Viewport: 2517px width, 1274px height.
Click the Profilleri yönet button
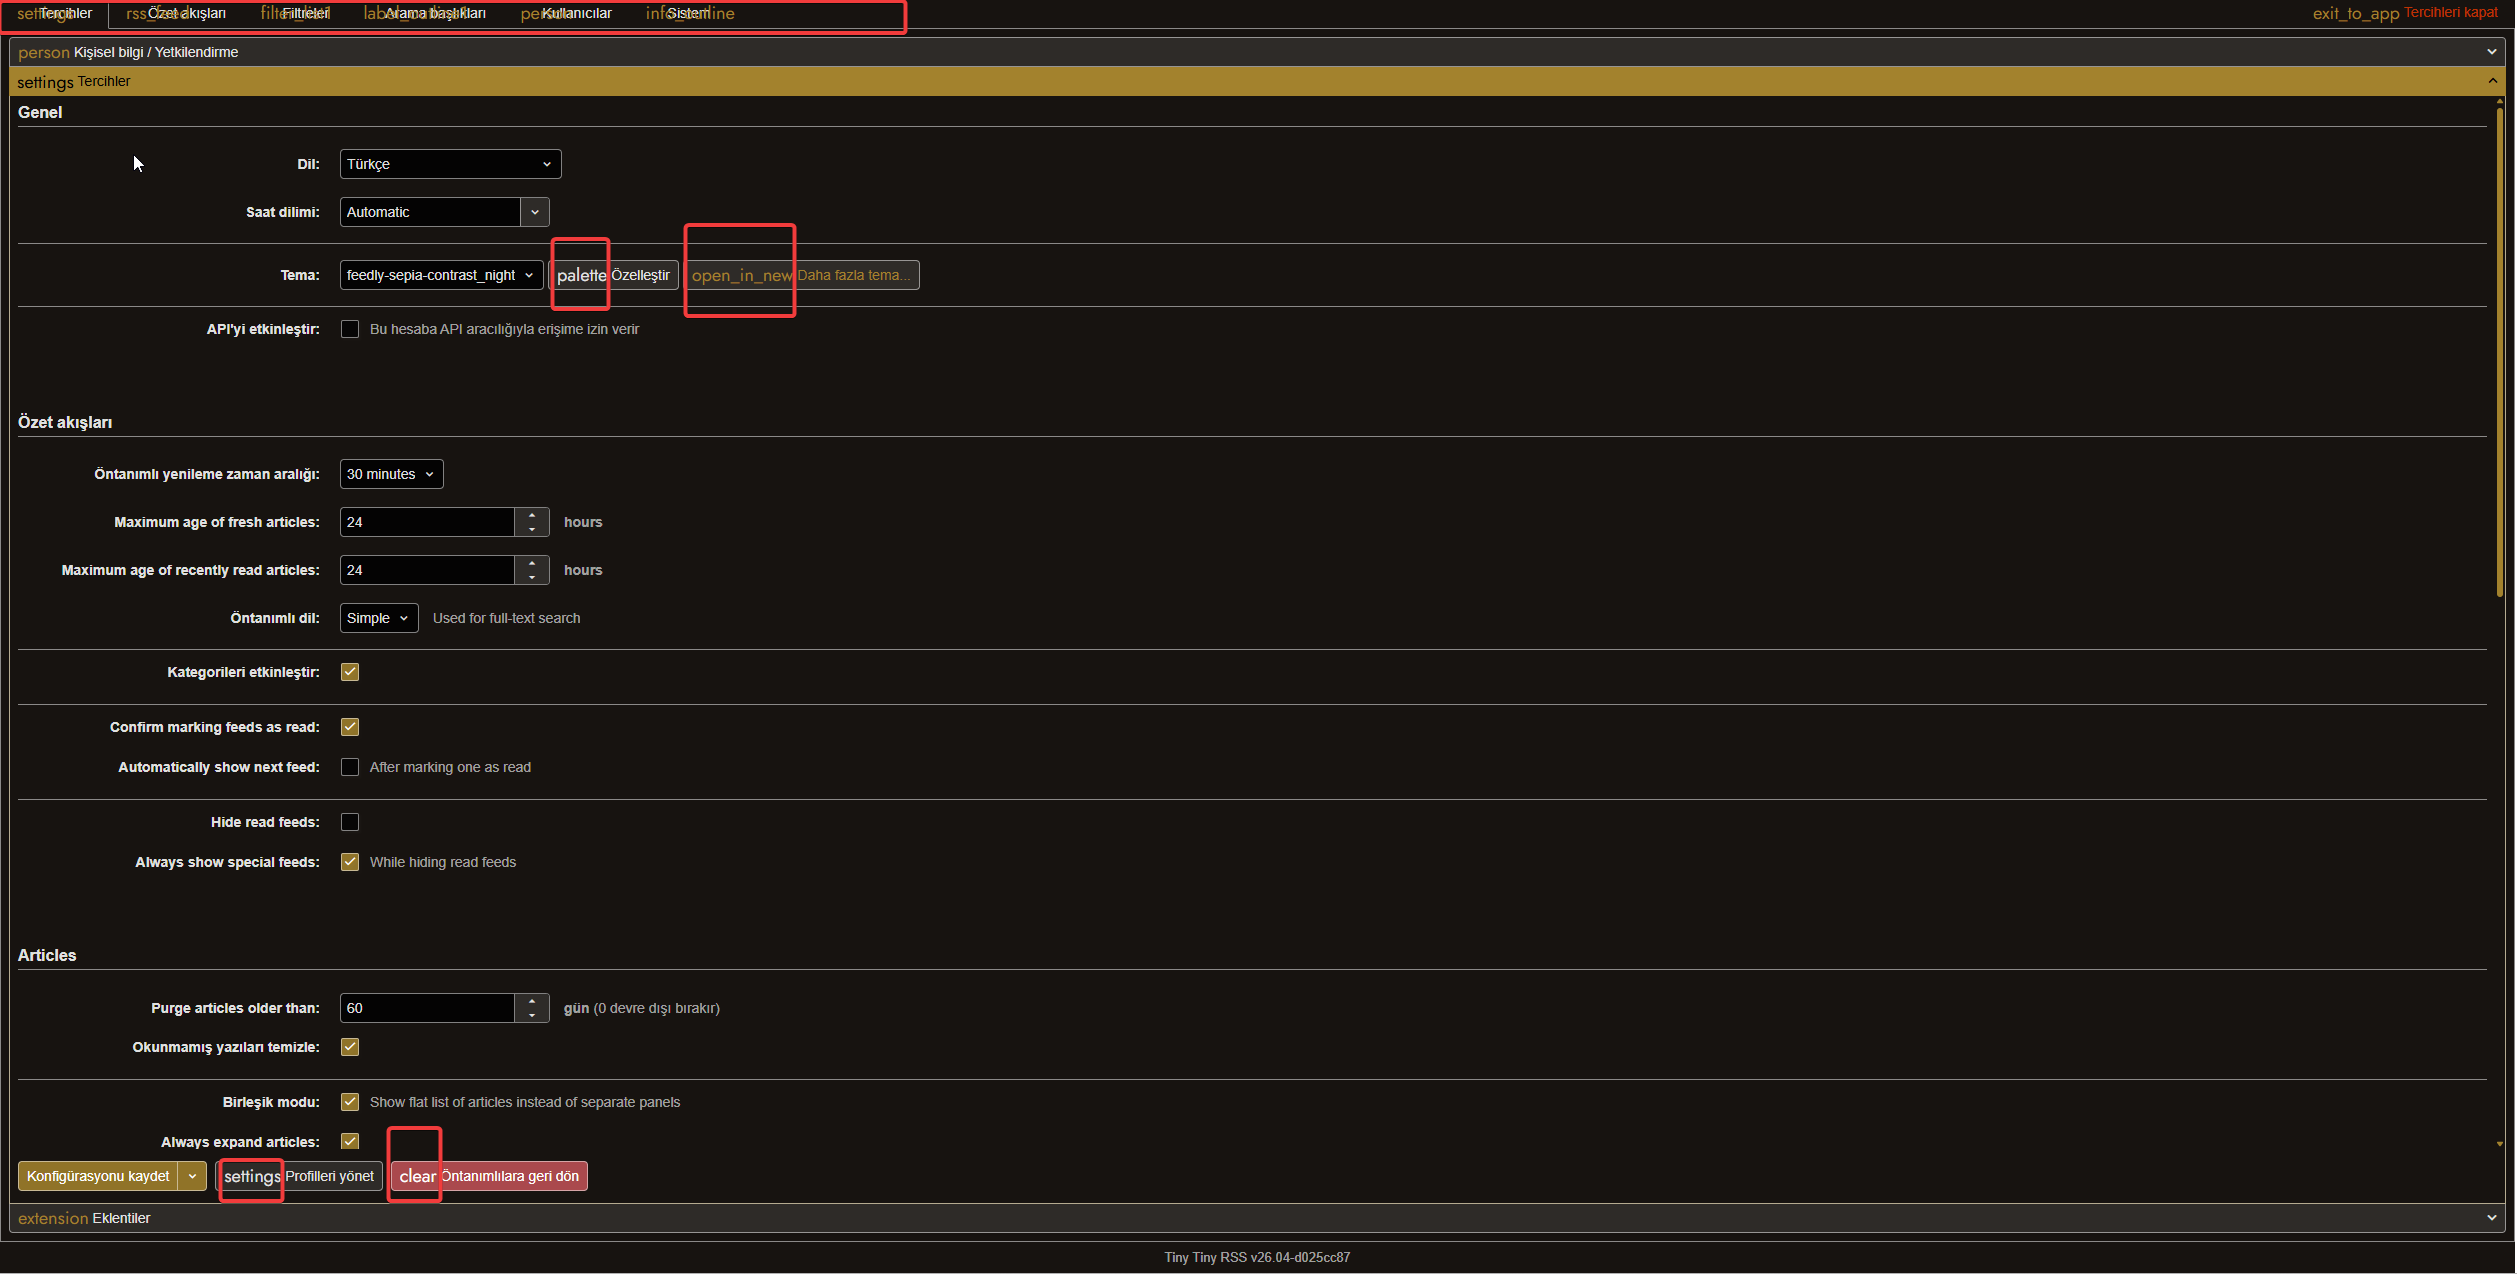[299, 1176]
